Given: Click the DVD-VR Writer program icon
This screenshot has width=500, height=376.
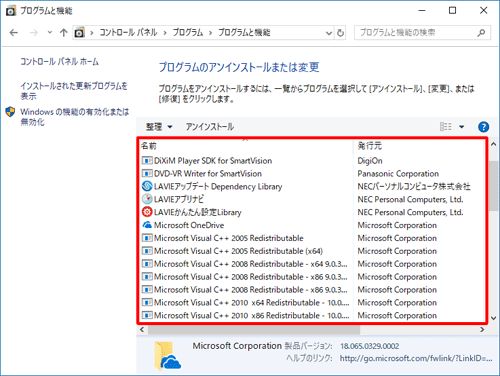Looking at the screenshot, I should pos(147,174).
